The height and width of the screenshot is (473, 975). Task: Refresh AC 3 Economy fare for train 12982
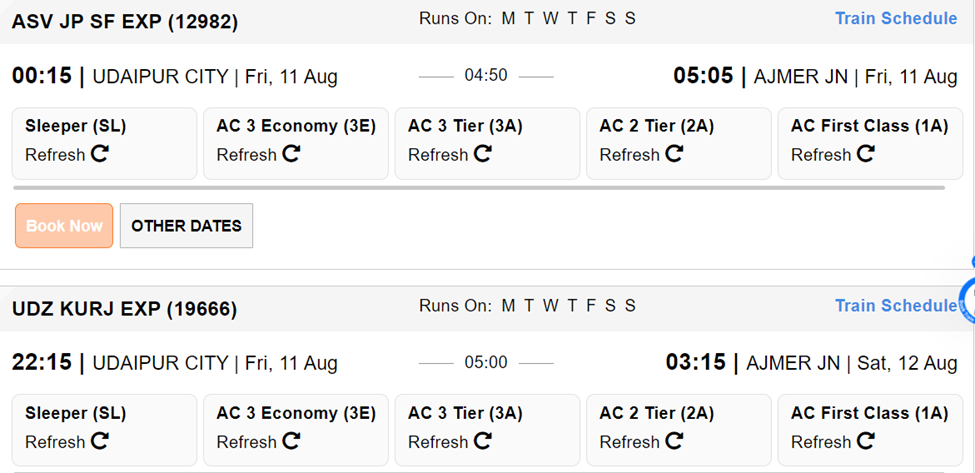291,154
